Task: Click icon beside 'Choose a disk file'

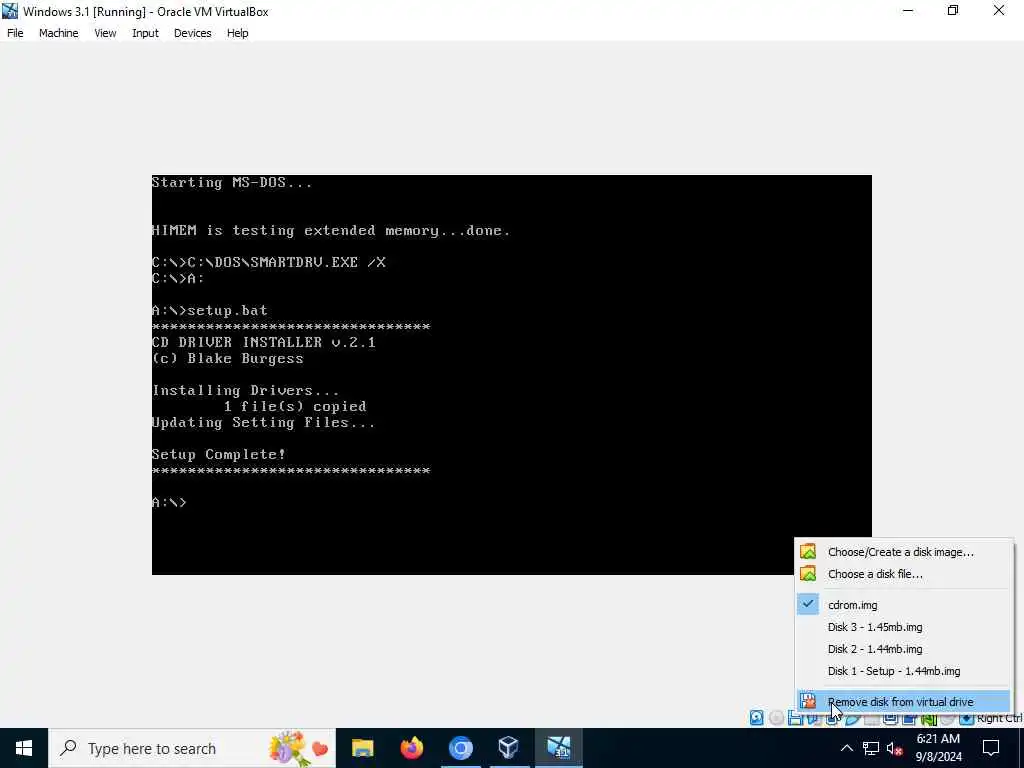Action: pos(808,574)
